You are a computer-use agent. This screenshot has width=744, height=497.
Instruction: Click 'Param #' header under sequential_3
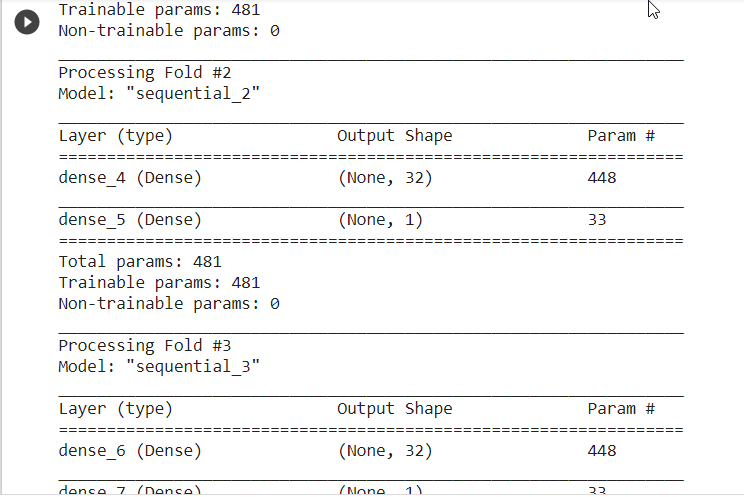point(621,409)
